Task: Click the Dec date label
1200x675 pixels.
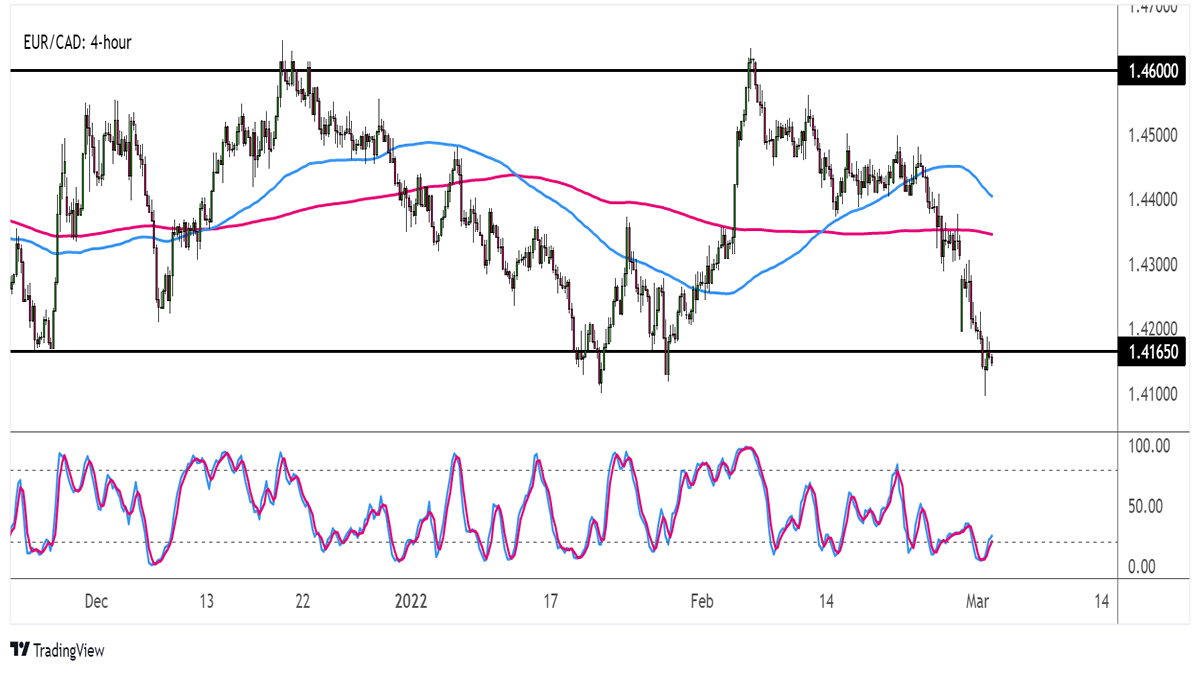Action: click(x=96, y=602)
